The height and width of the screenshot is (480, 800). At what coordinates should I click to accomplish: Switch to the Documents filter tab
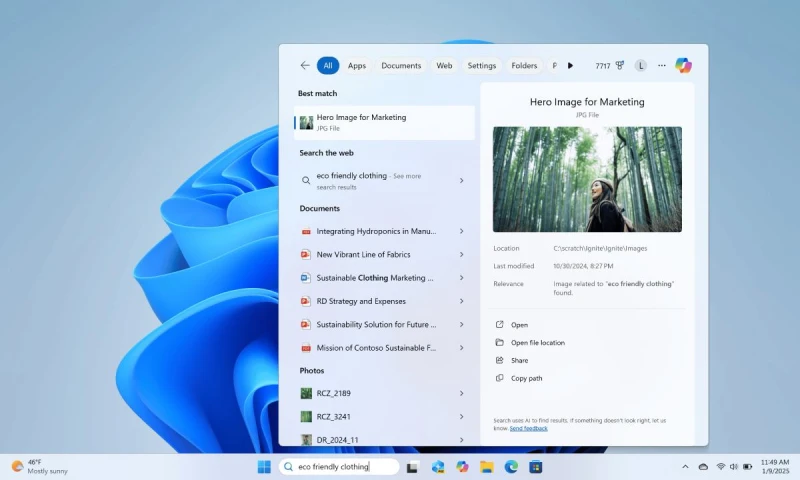coord(401,65)
